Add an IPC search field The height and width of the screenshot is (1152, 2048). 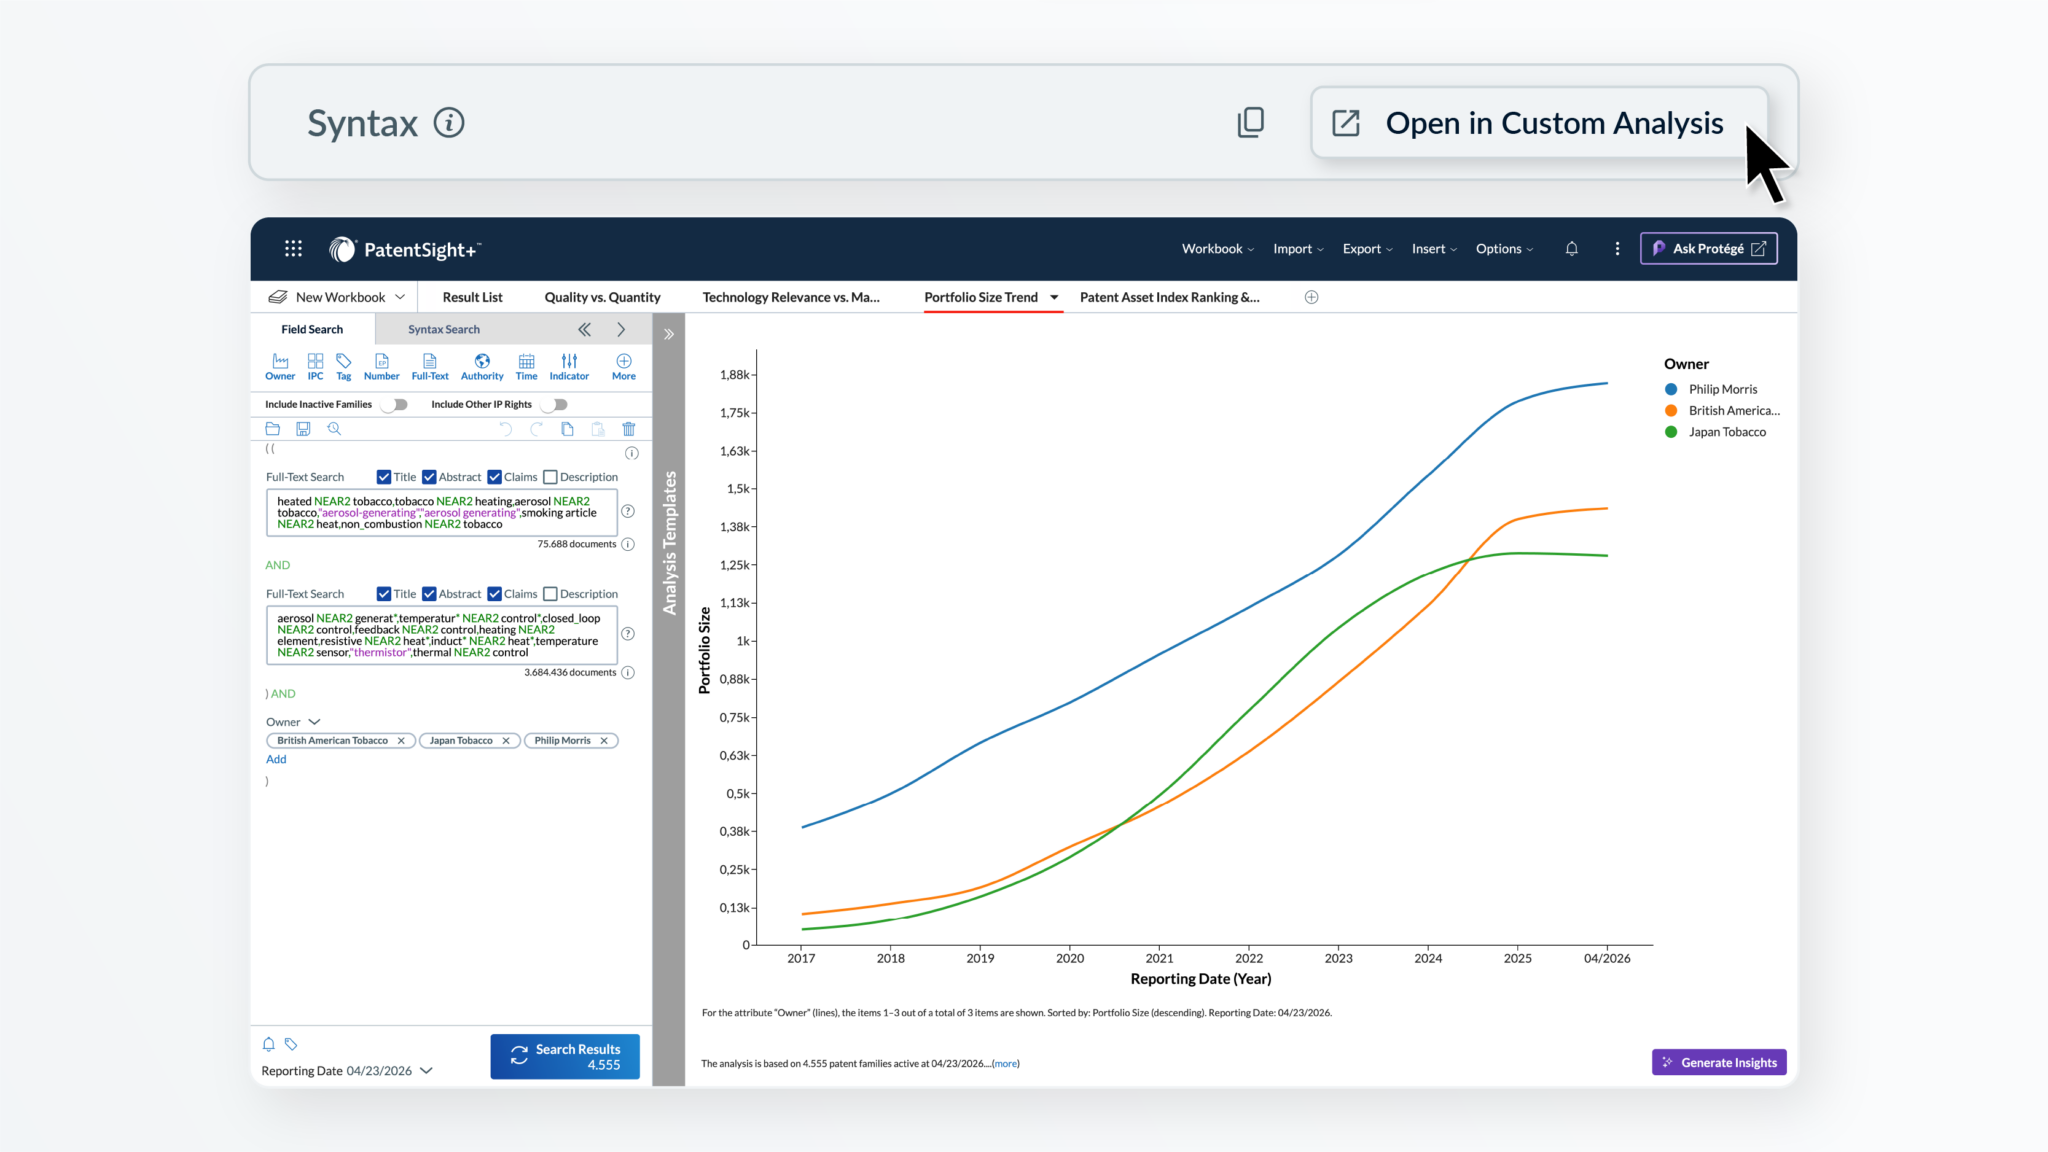[x=315, y=366]
